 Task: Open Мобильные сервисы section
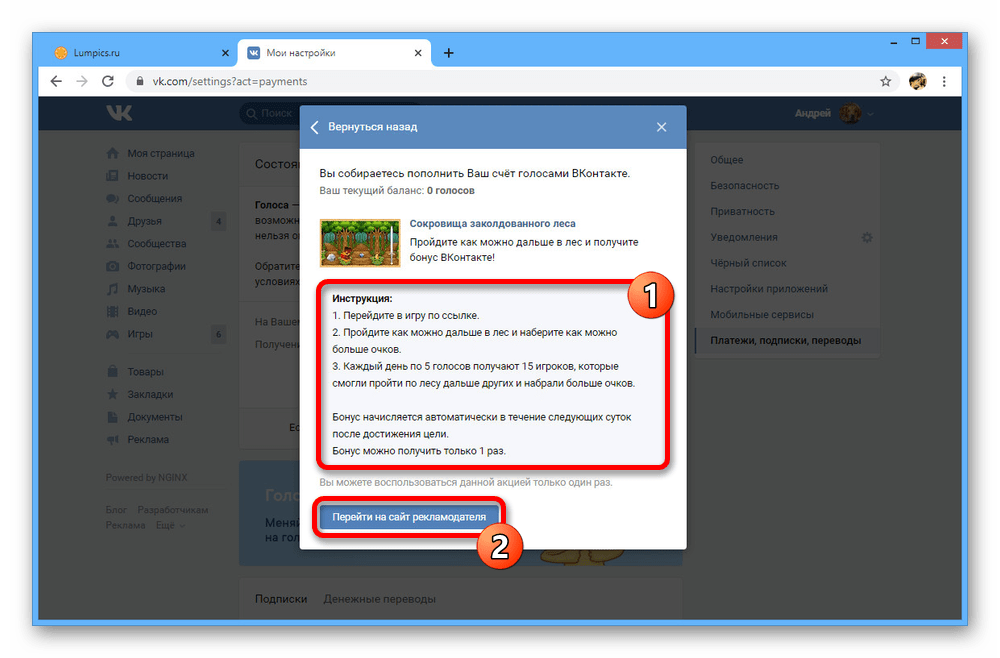click(761, 314)
